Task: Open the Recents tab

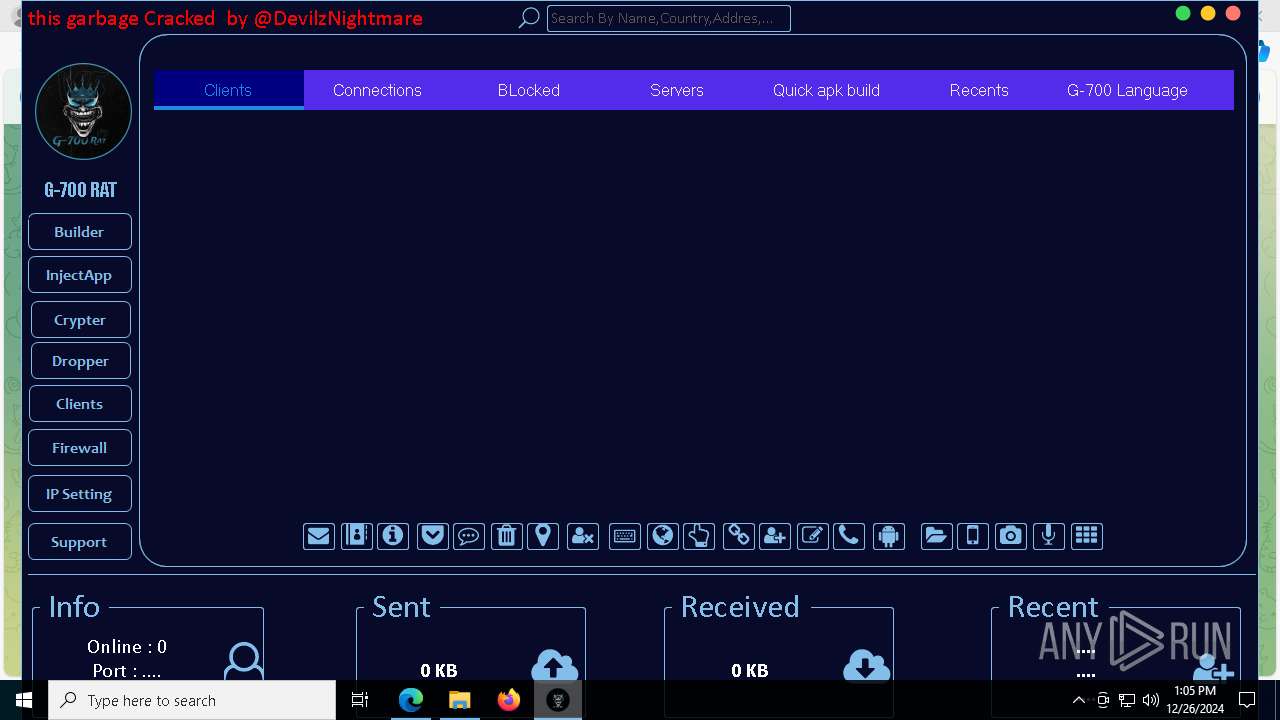Action: (979, 90)
